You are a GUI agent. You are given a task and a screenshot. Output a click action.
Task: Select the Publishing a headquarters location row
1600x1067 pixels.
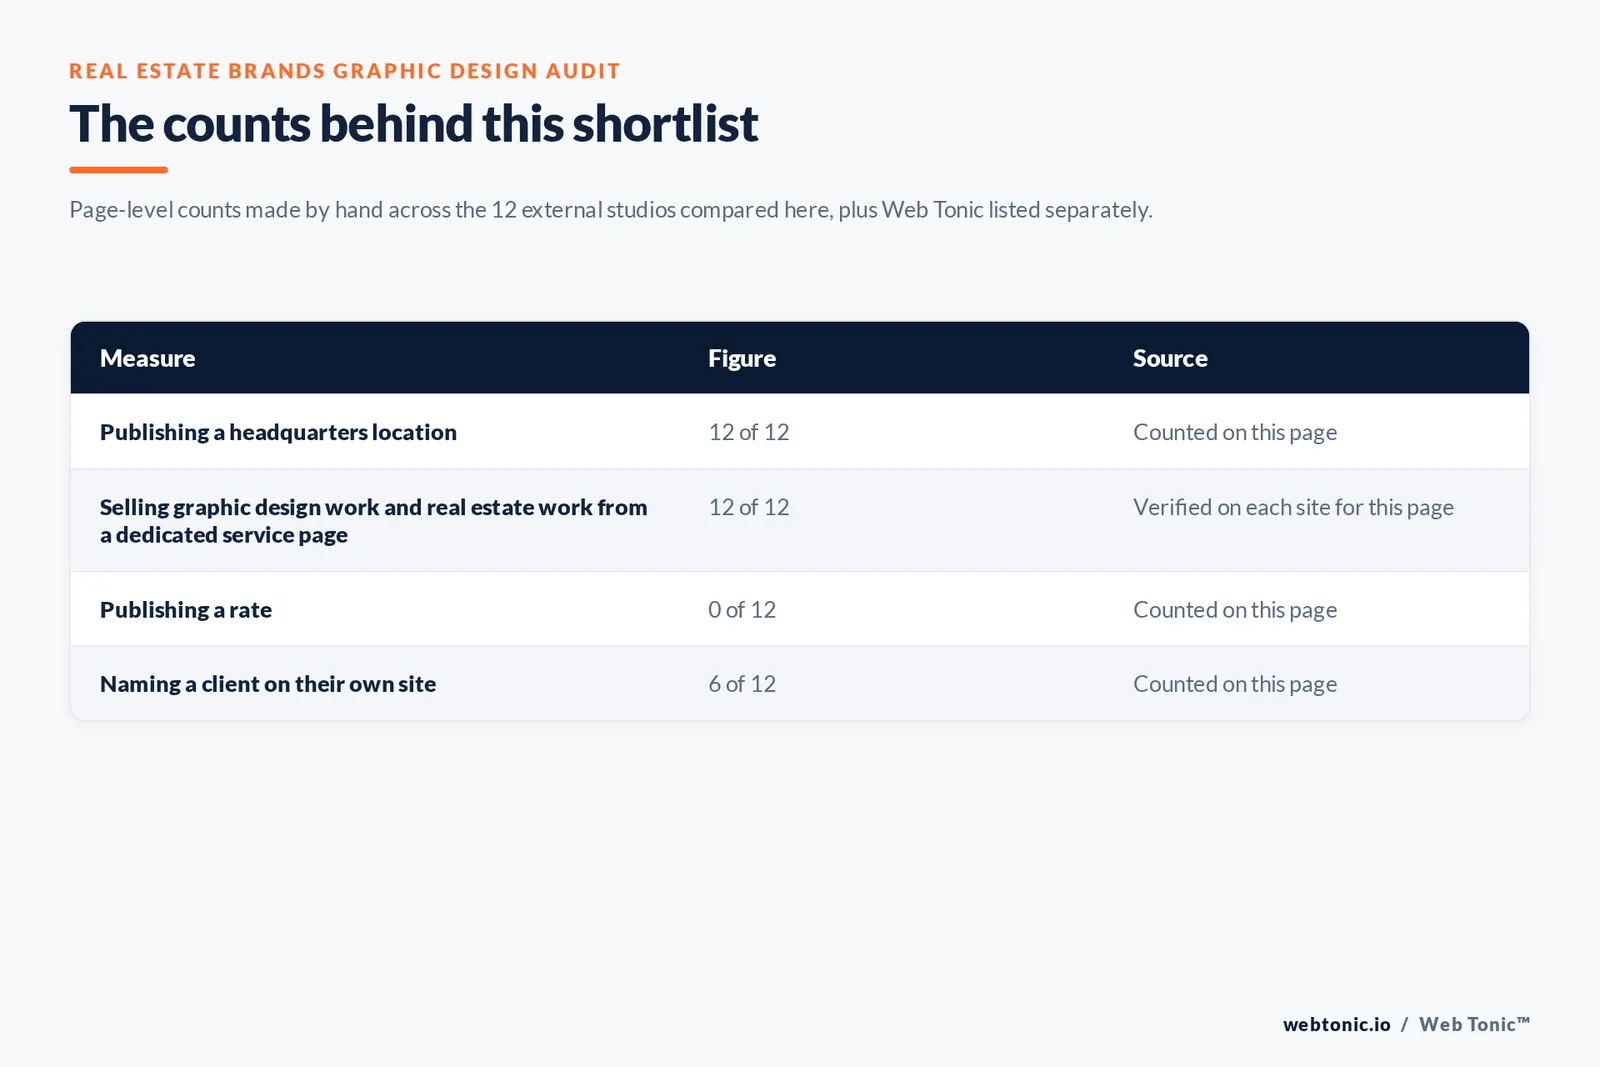pos(800,432)
